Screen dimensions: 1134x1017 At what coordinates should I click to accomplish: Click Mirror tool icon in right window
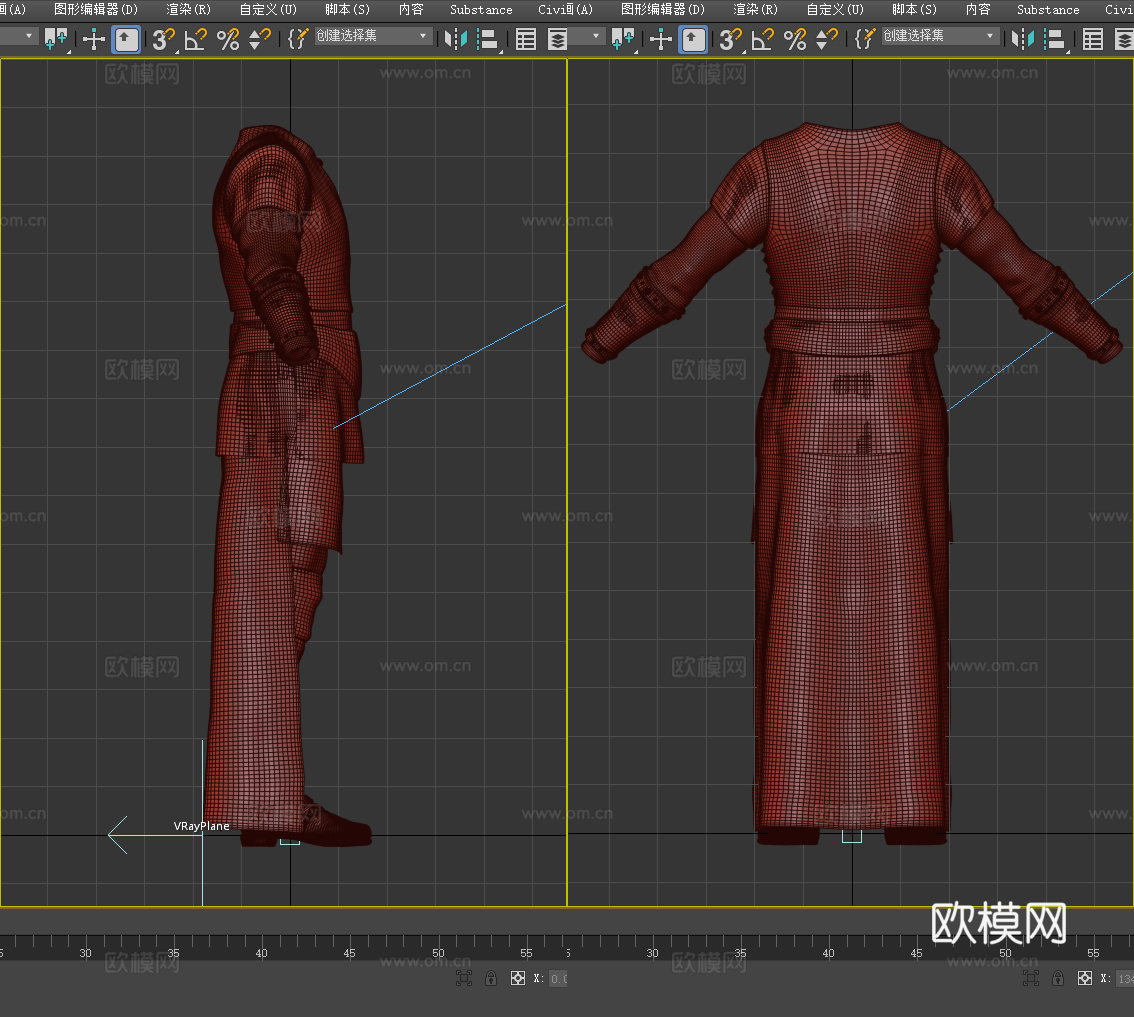[x=1023, y=39]
